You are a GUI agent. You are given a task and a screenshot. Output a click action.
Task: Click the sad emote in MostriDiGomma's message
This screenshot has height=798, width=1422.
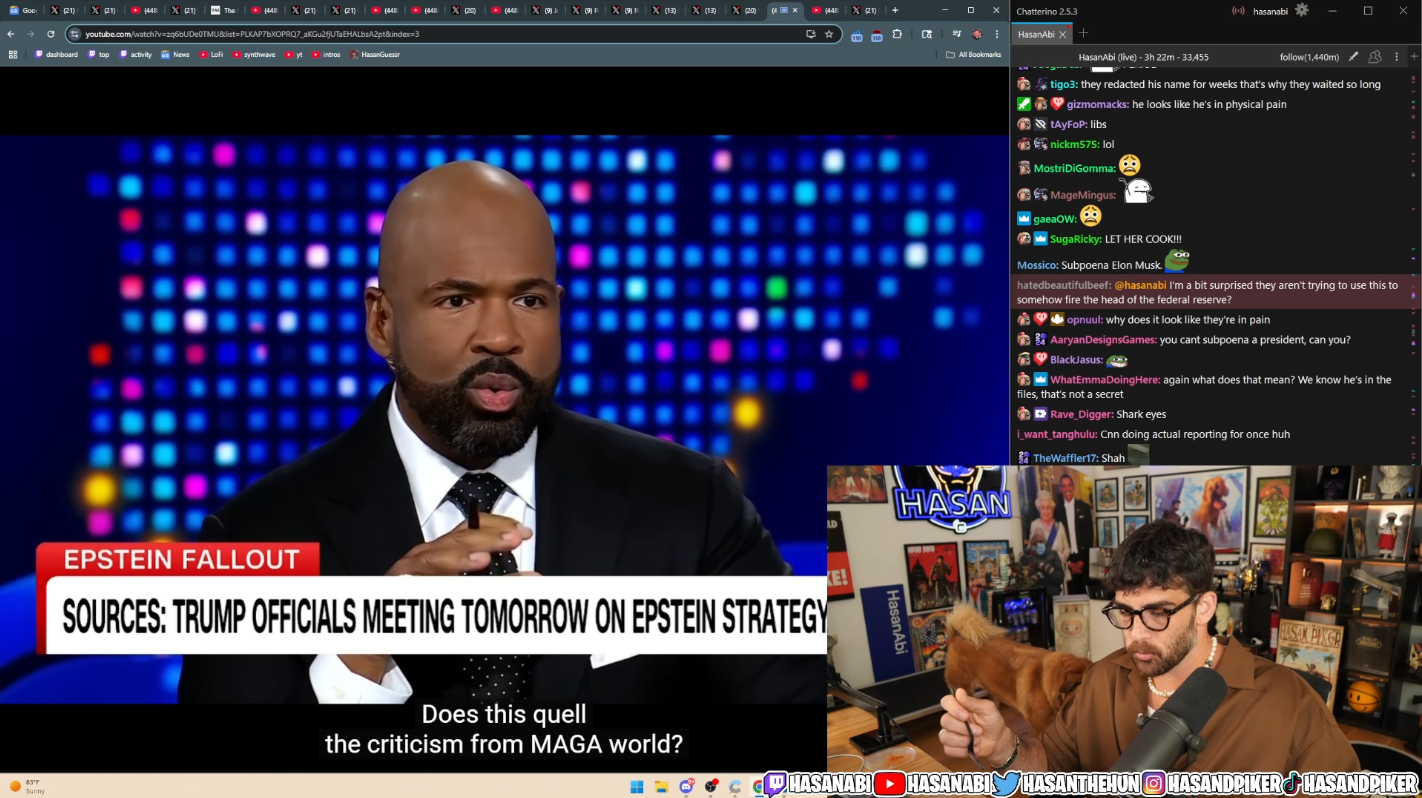coord(1129,165)
